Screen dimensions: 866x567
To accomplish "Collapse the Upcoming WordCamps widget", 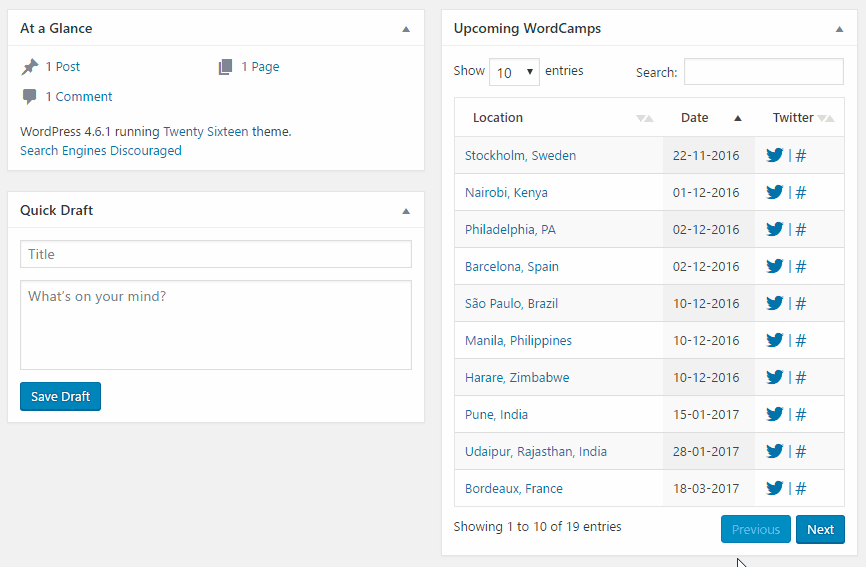I will [839, 29].
